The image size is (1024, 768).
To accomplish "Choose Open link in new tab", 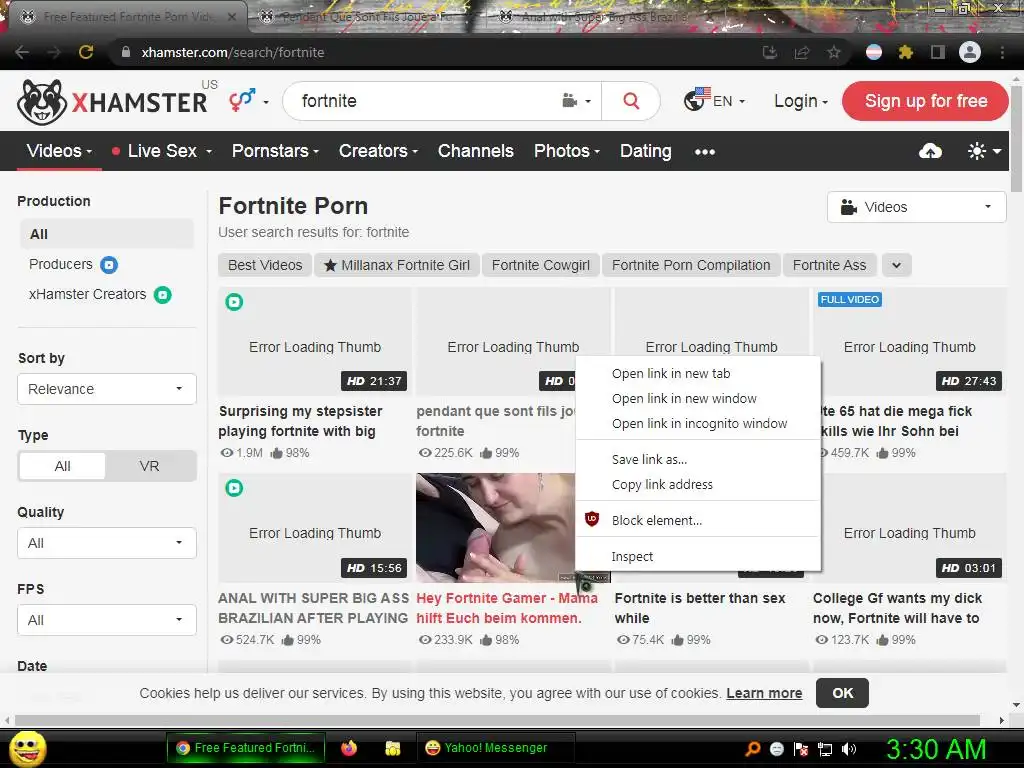I will 671,374.
